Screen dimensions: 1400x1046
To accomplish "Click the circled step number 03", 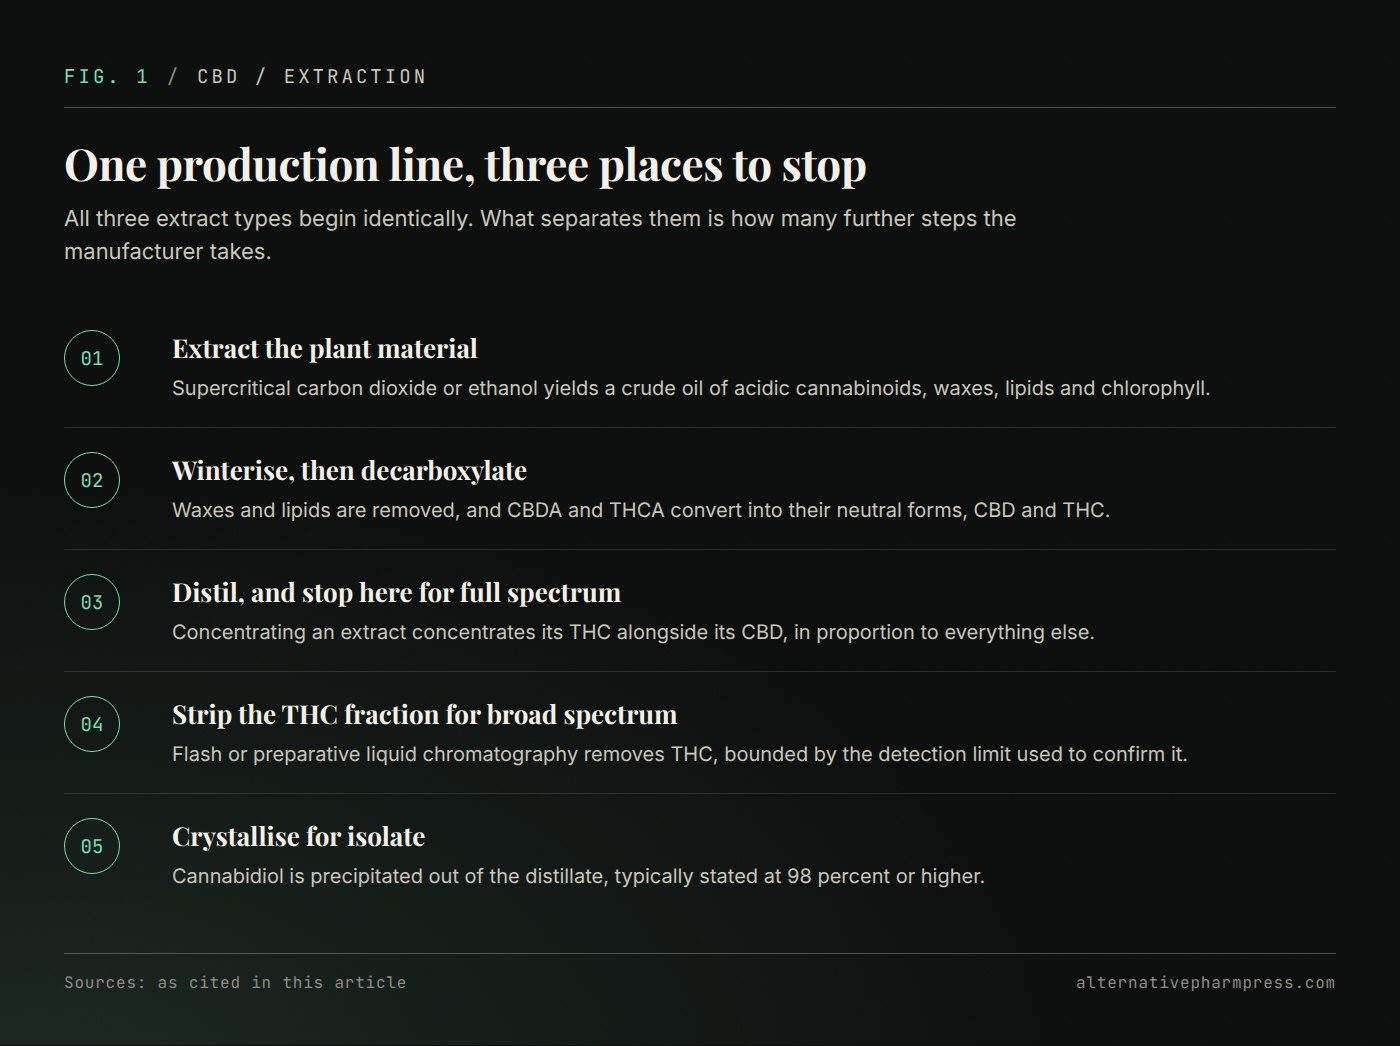I will point(92,602).
